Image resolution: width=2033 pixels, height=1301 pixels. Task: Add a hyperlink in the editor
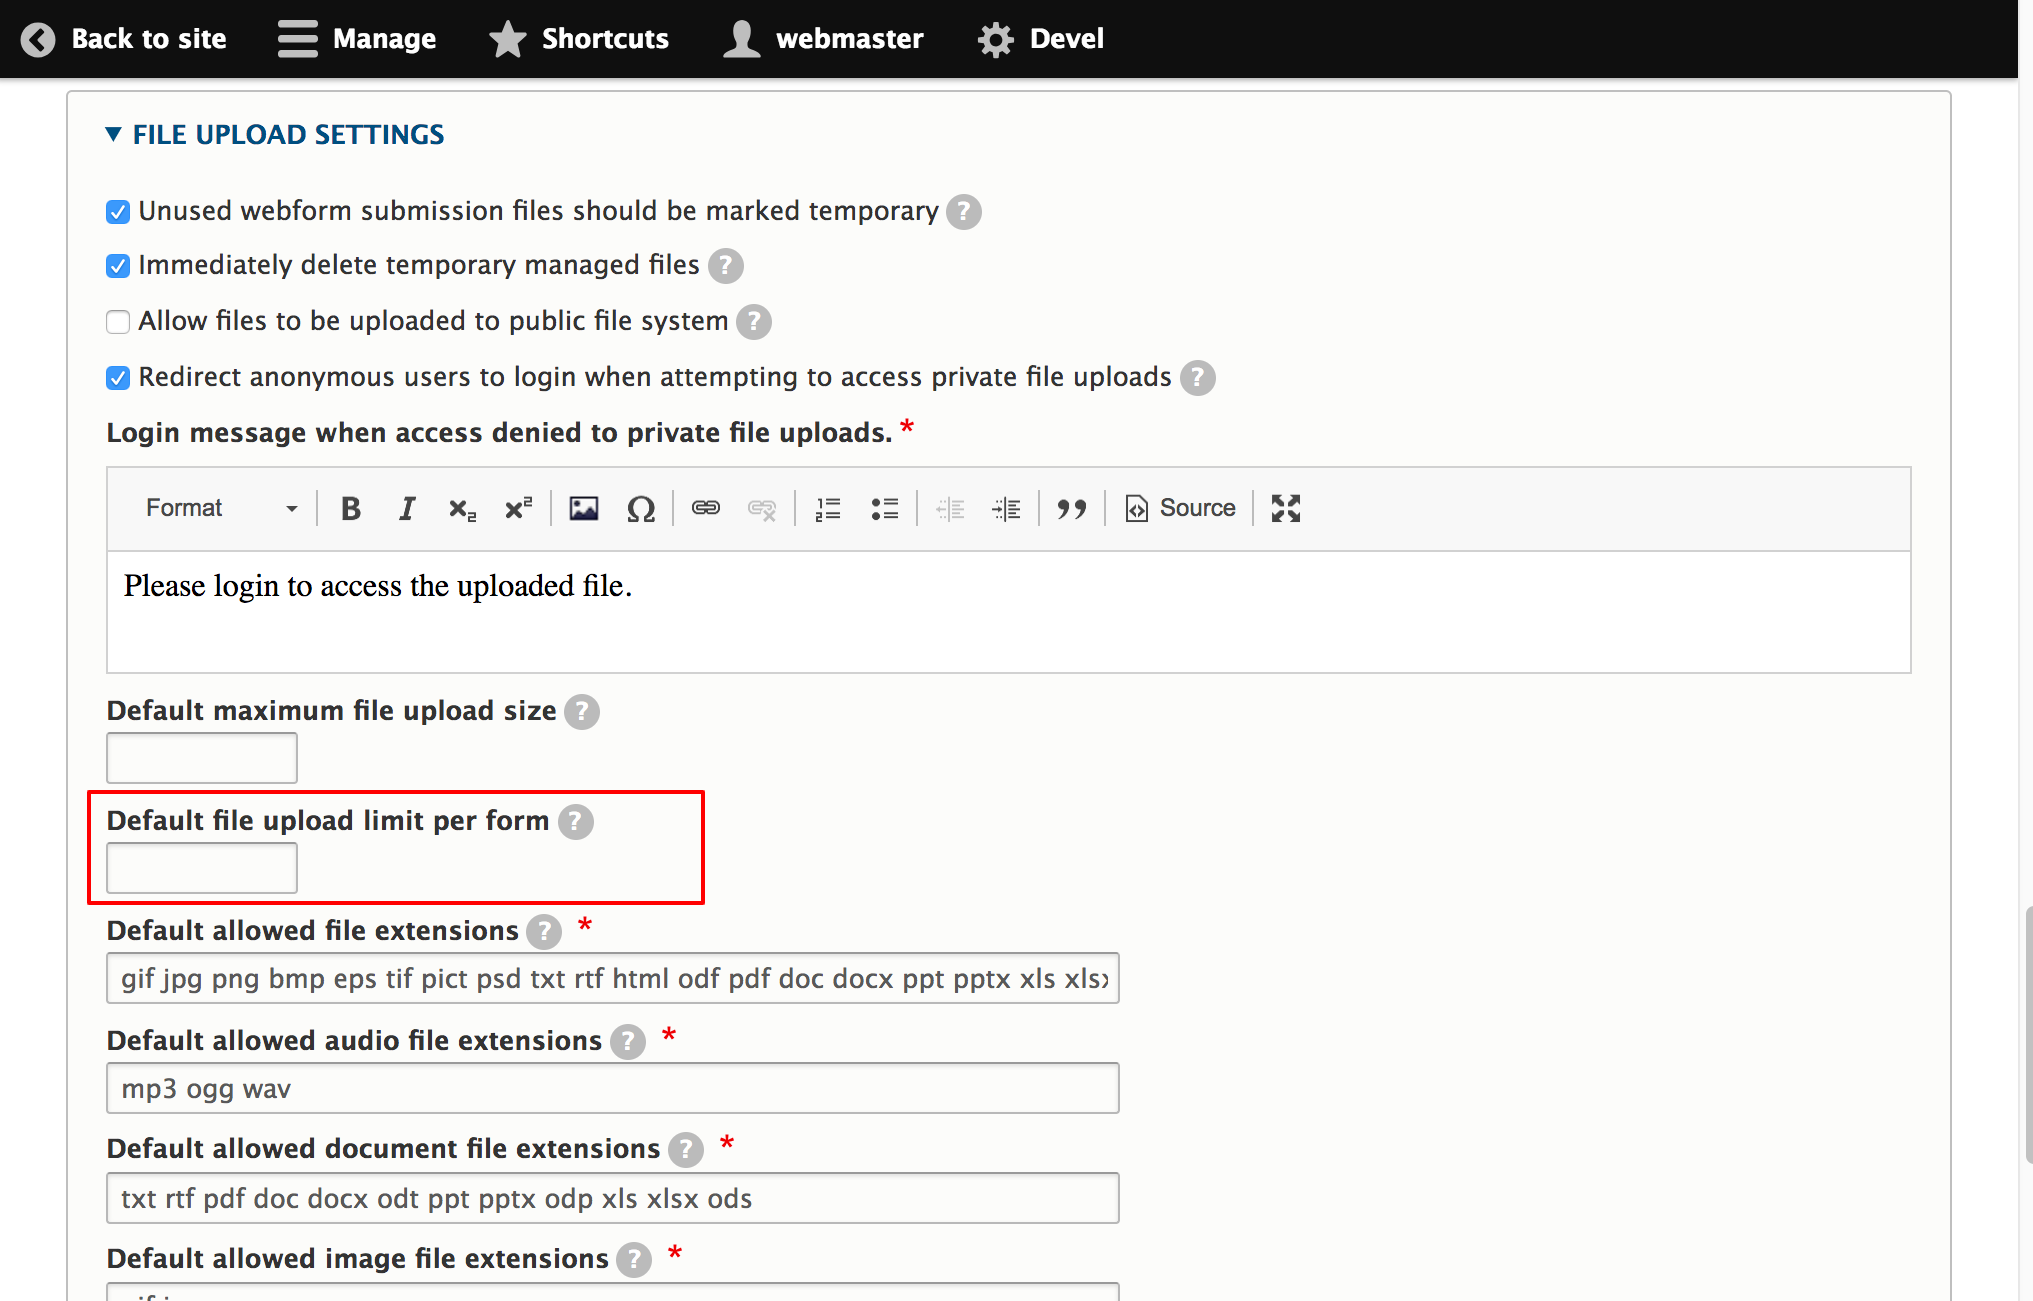(705, 508)
